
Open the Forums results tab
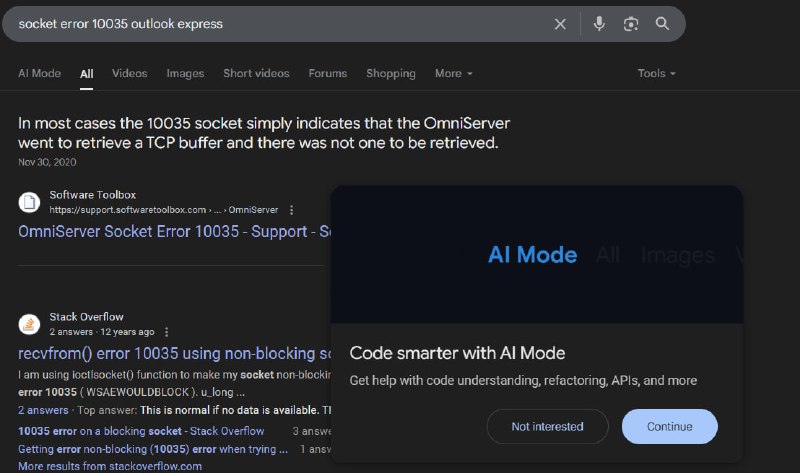tap(328, 73)
